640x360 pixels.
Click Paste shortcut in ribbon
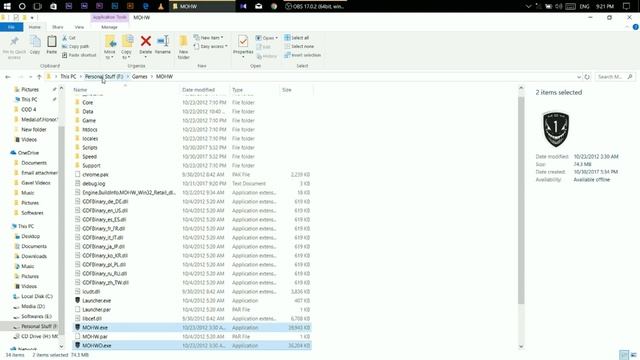79,55
